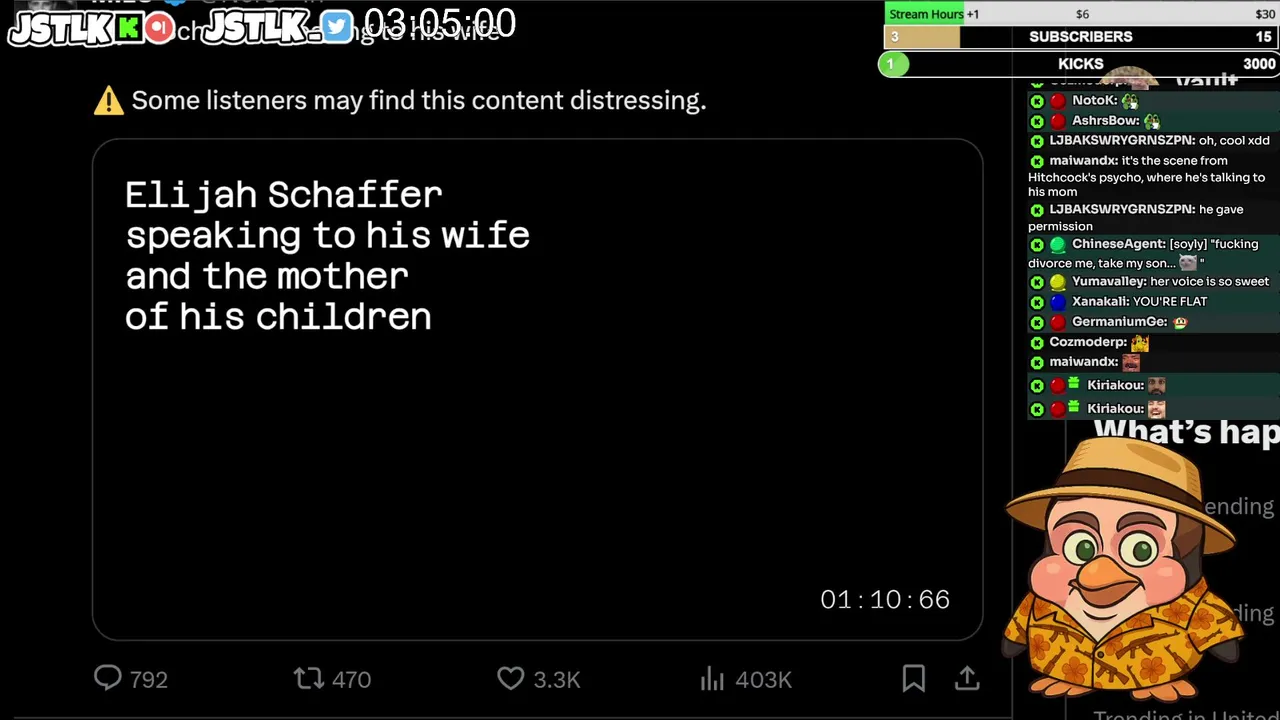Viewport: 1280px width, 720px height.
Task: Open view analytics bar-chart icon
Action: (712, 679)
